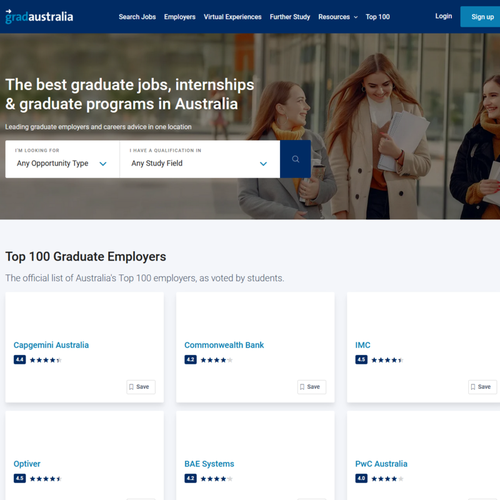The height and width of the screenshot is (500, 500).
Task: Click PwC Australia star rating
Action: pyautogui.click(x=387, y=479)
